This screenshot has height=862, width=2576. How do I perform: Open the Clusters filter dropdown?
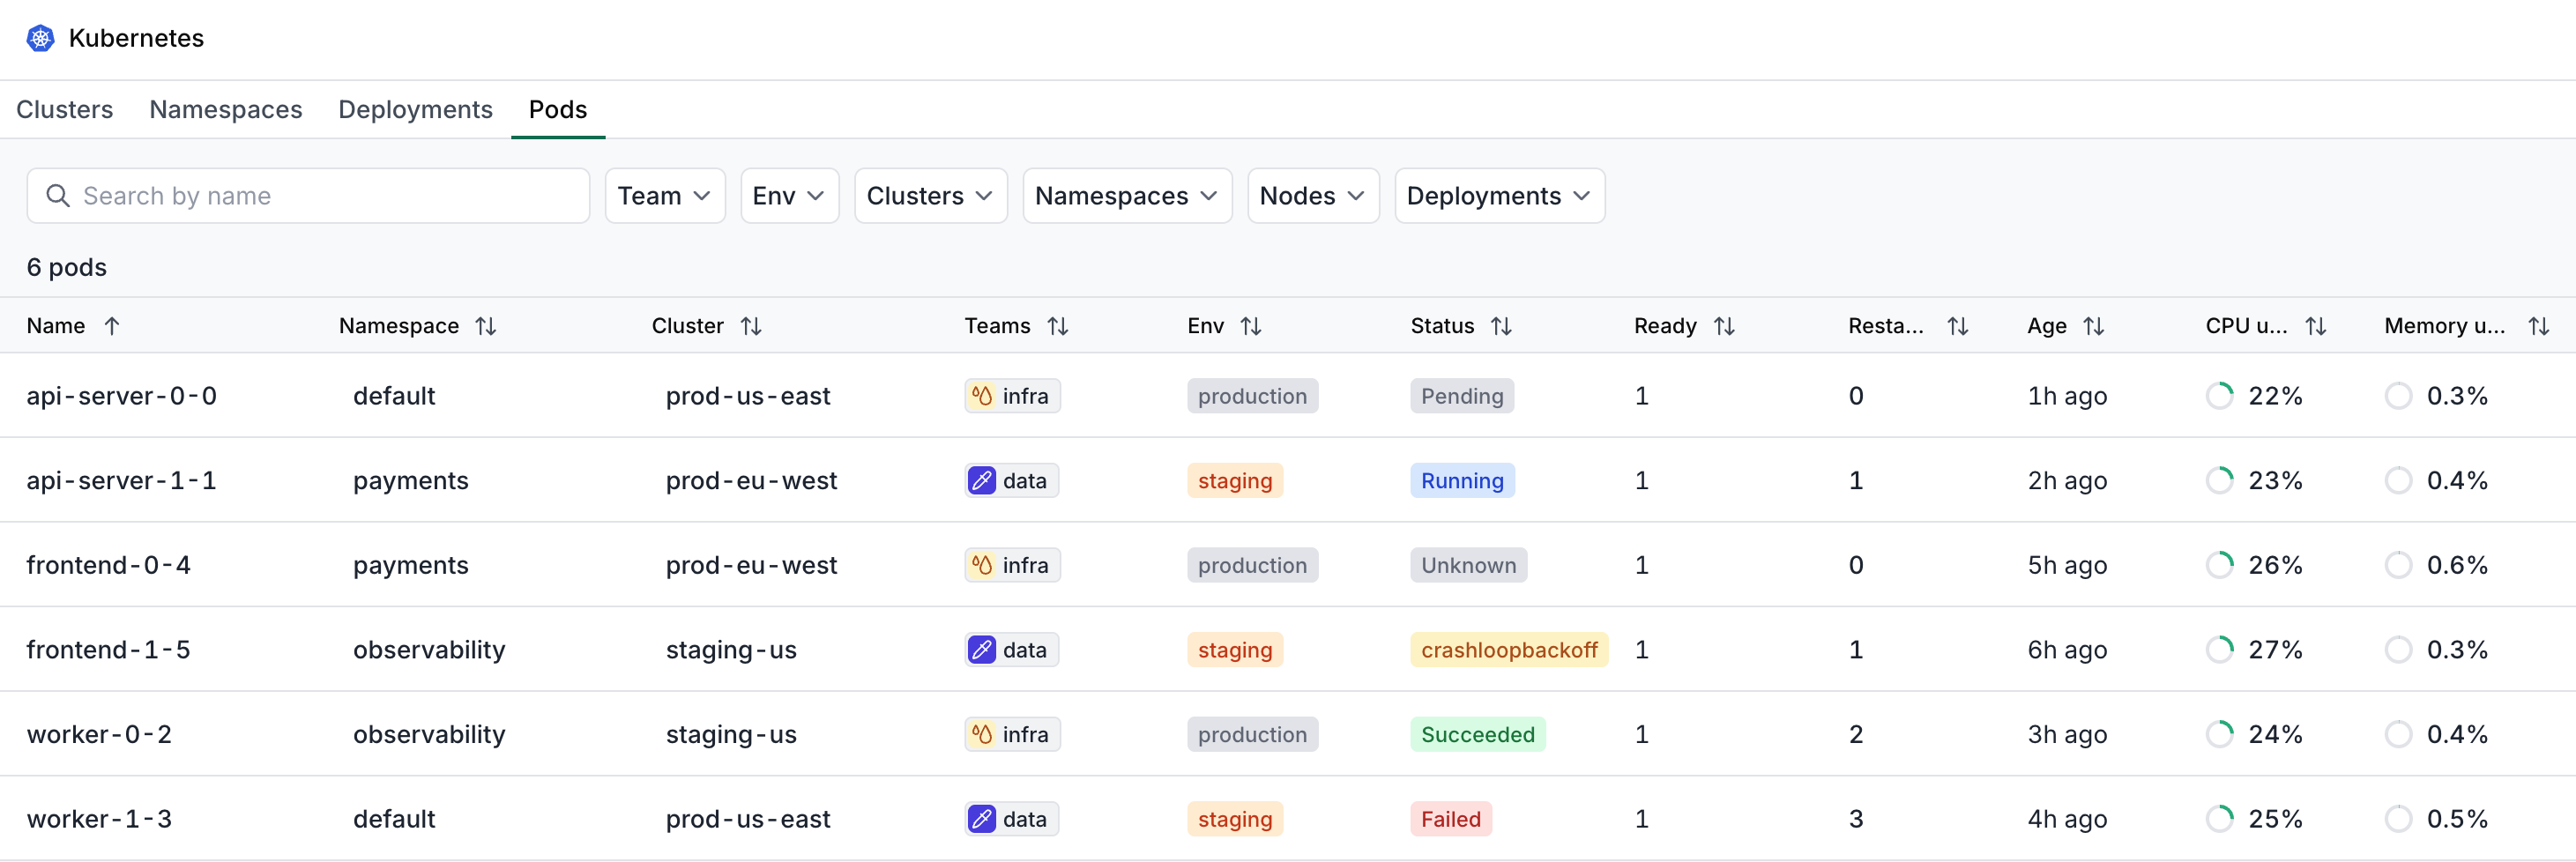[930, 196]
